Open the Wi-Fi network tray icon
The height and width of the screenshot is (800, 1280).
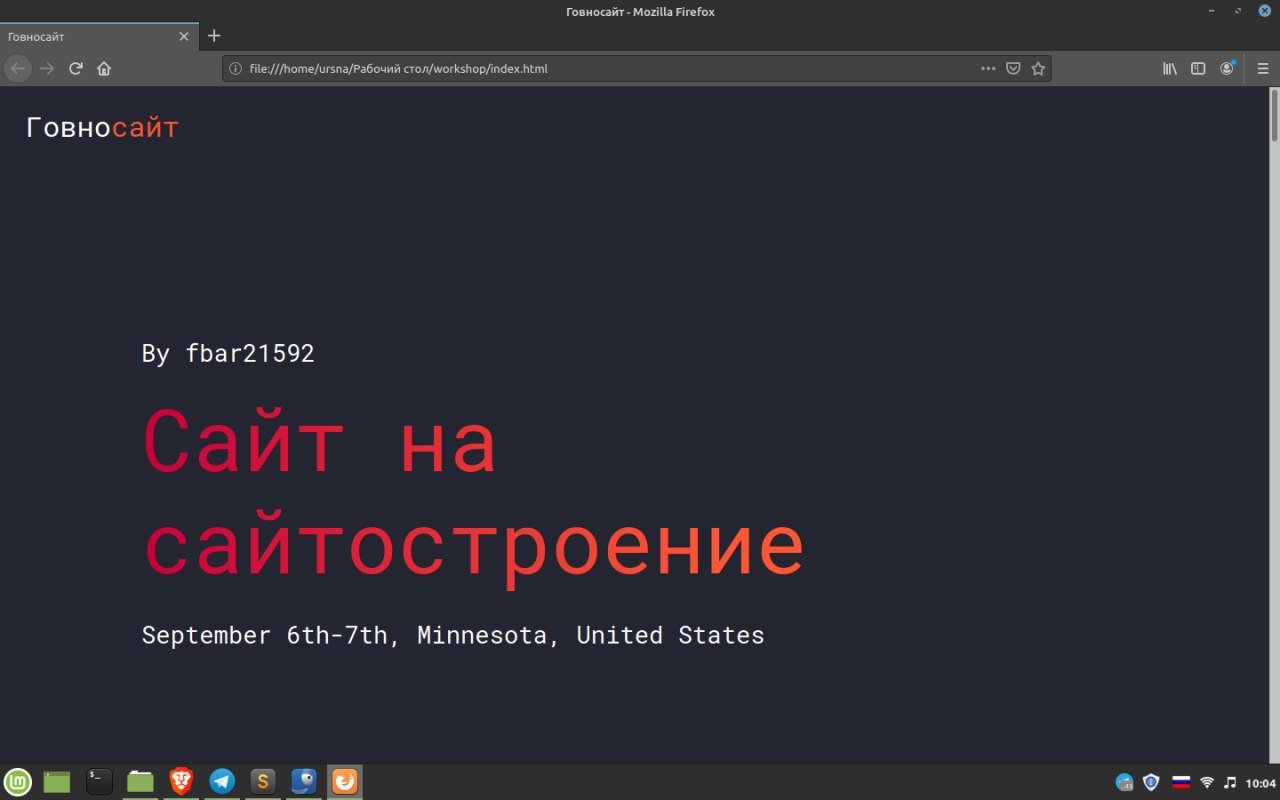(x=1207, y=782)
